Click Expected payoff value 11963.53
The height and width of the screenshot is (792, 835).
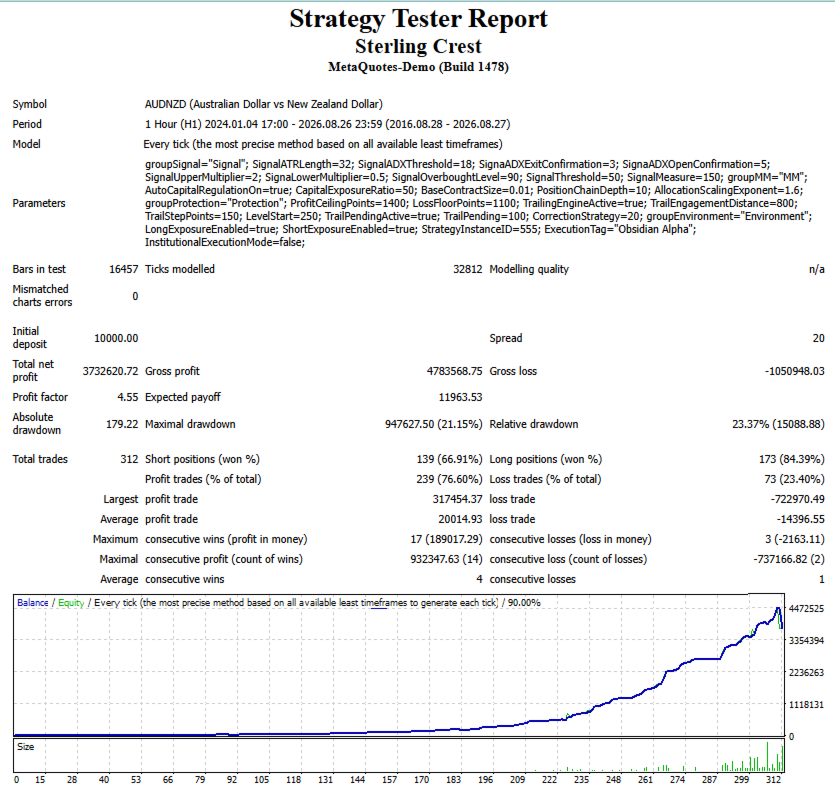460,397
